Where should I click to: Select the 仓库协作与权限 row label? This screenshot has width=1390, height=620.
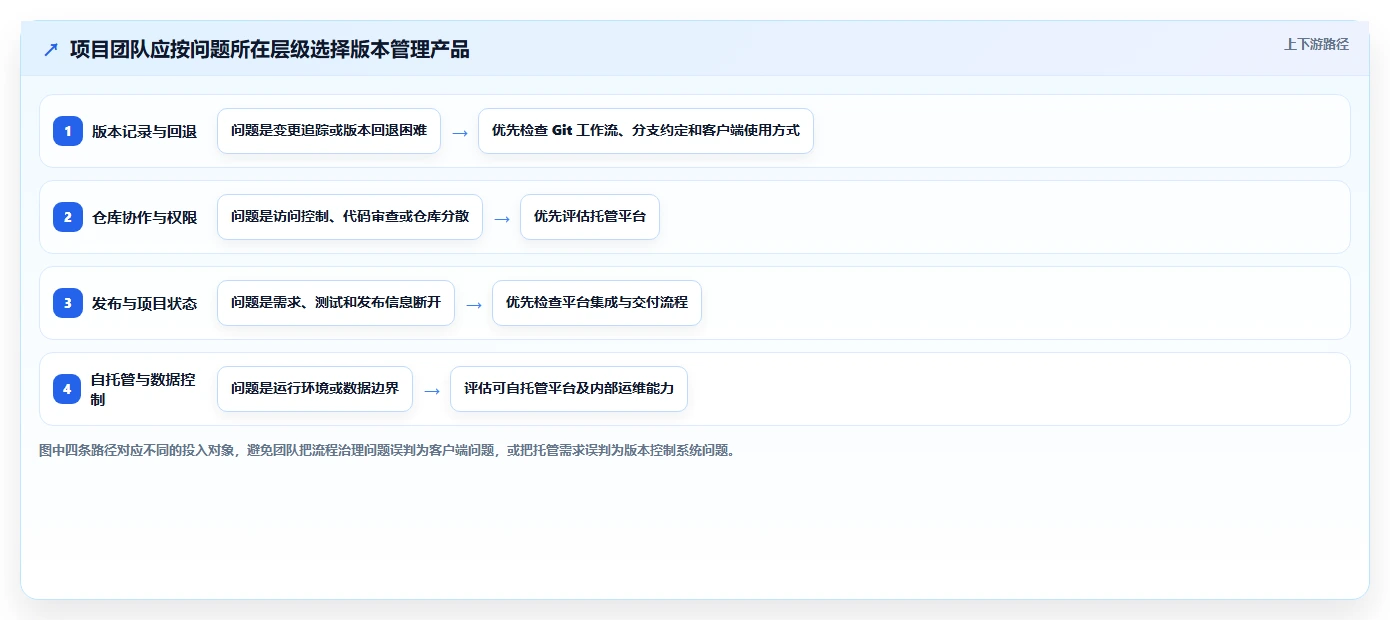[144, 217]
